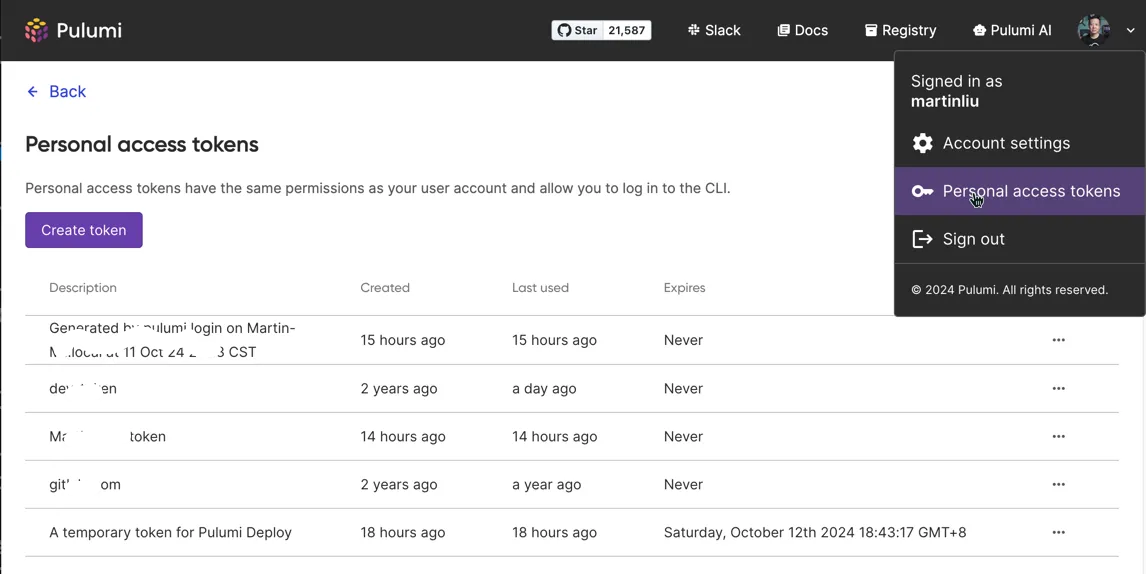Open options for dev token row
The image size is (1146, 574).
(x=1058, y=388)
